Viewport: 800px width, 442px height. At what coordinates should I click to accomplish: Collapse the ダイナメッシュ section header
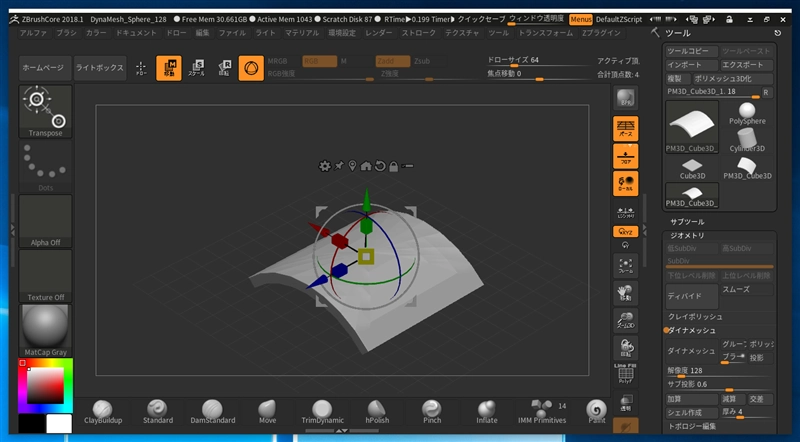691,330
